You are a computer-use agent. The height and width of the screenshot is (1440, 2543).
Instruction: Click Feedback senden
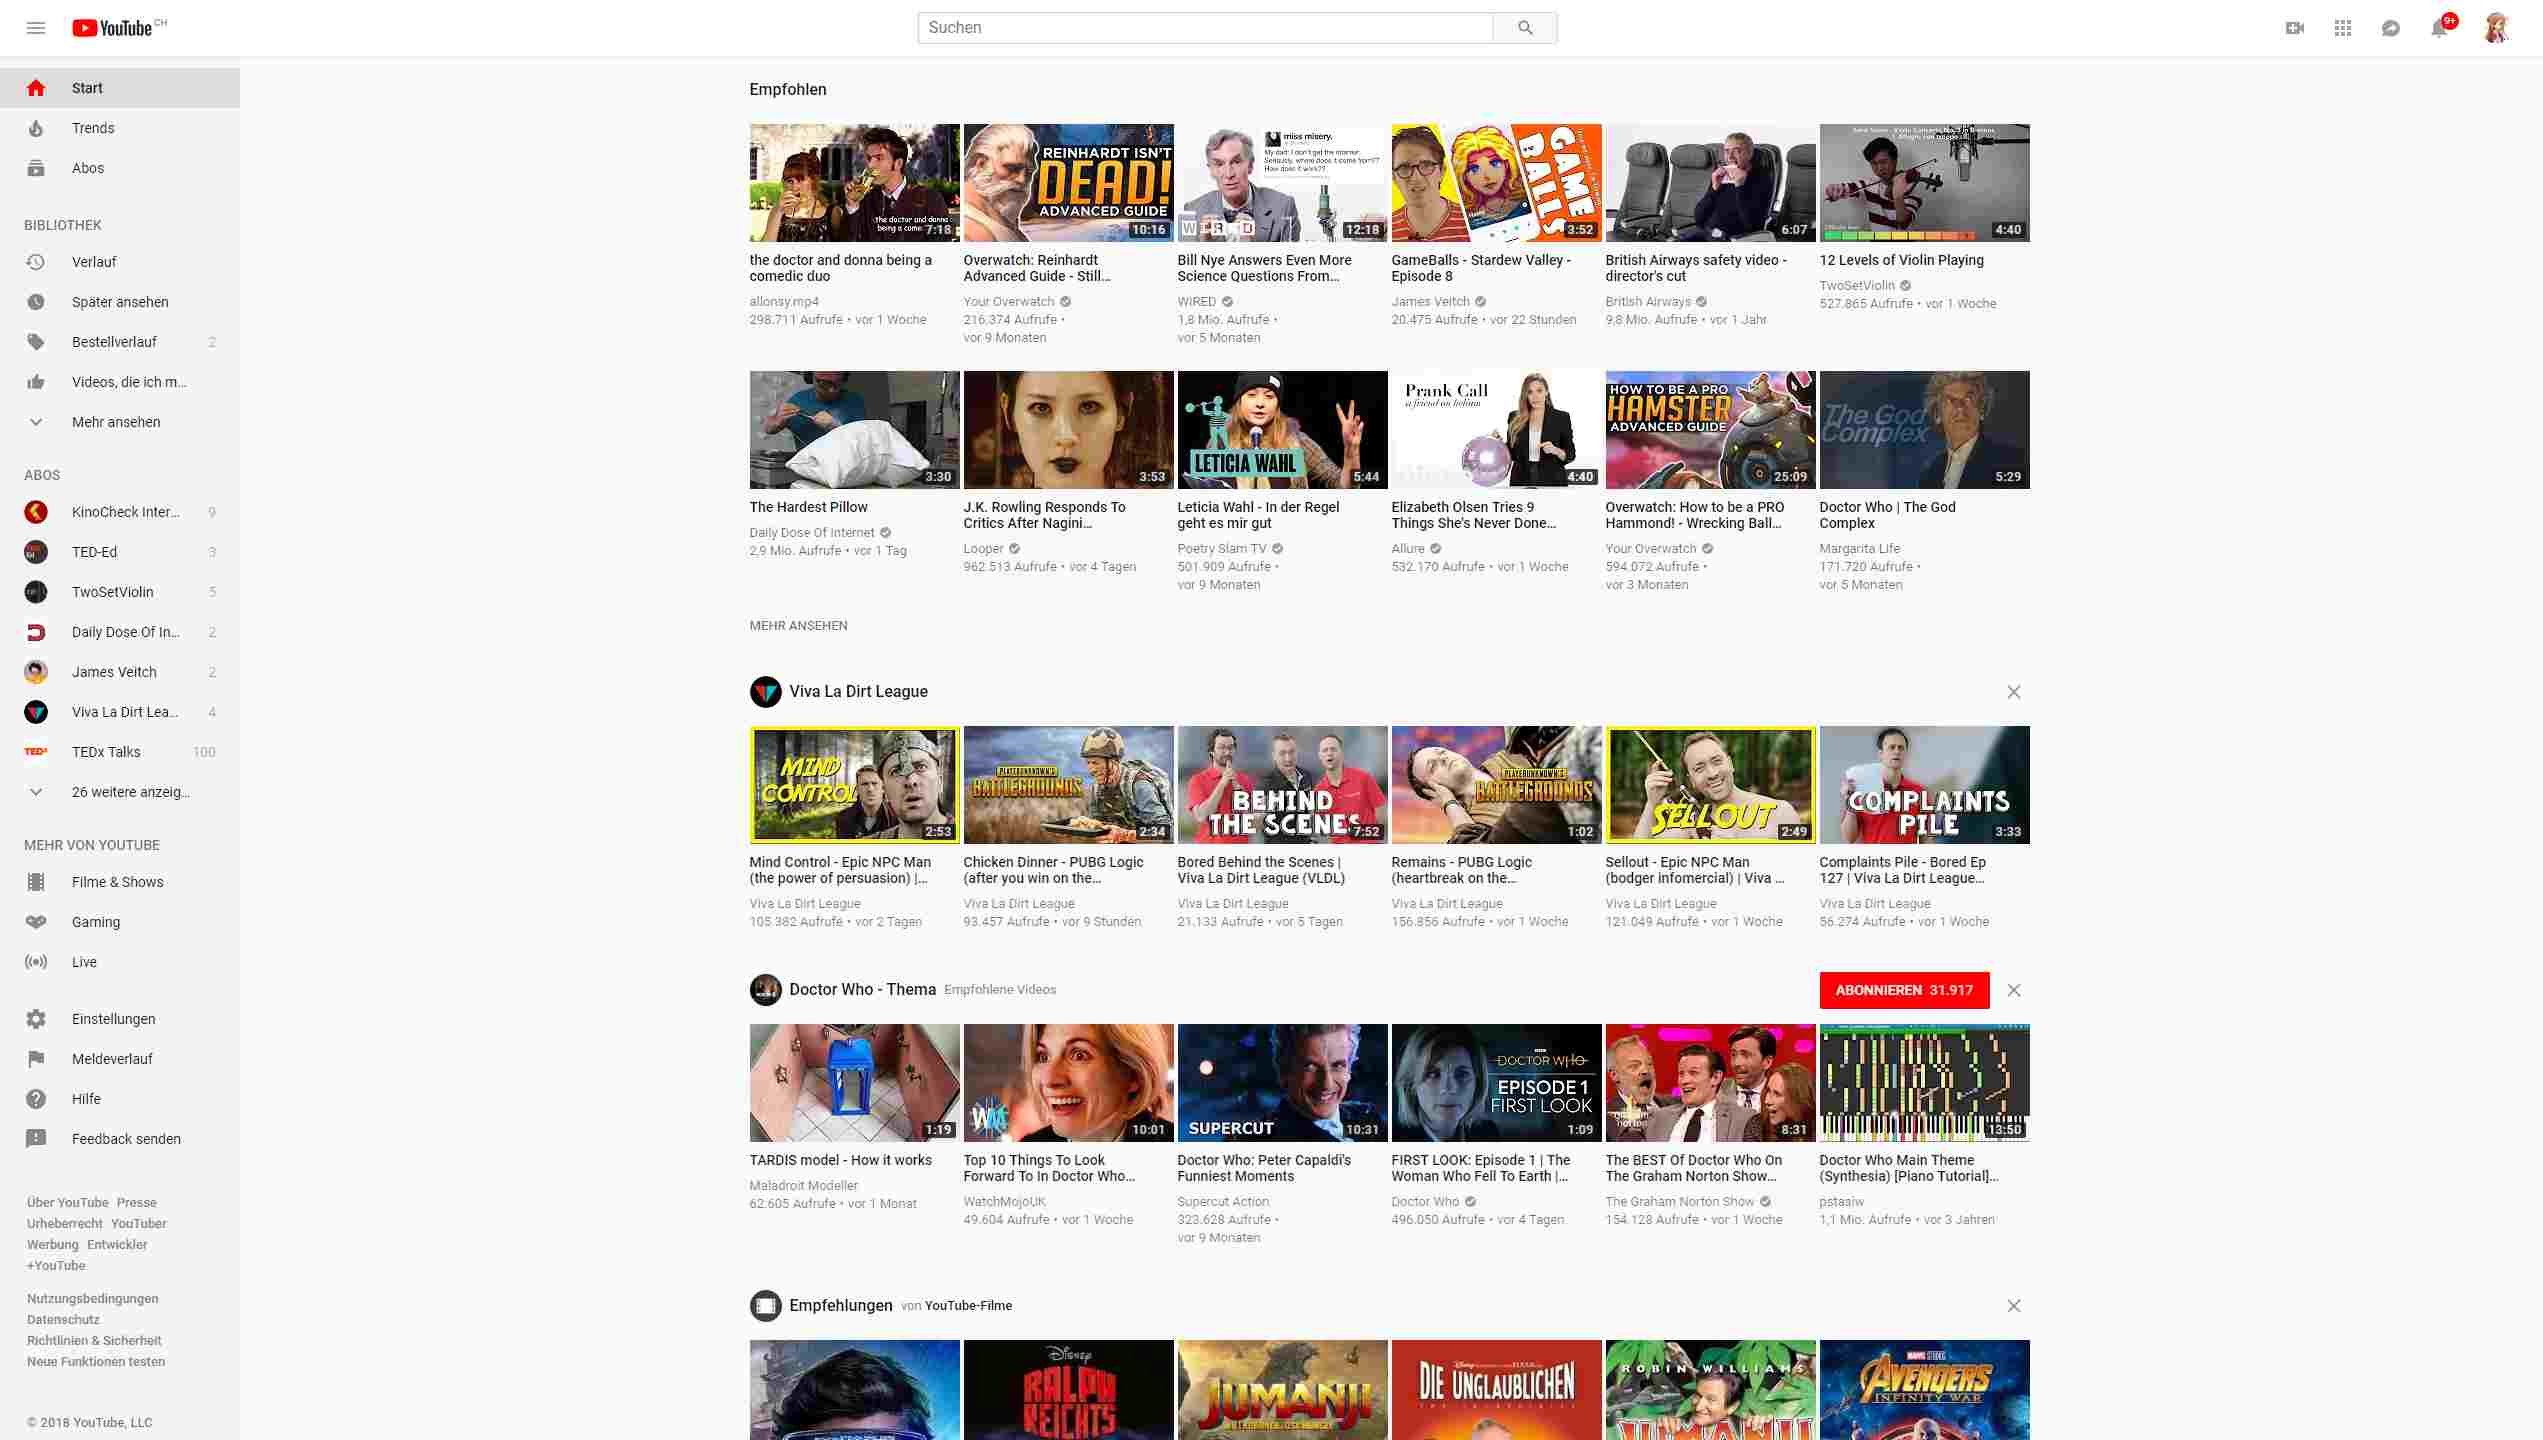click(120, 1139)
